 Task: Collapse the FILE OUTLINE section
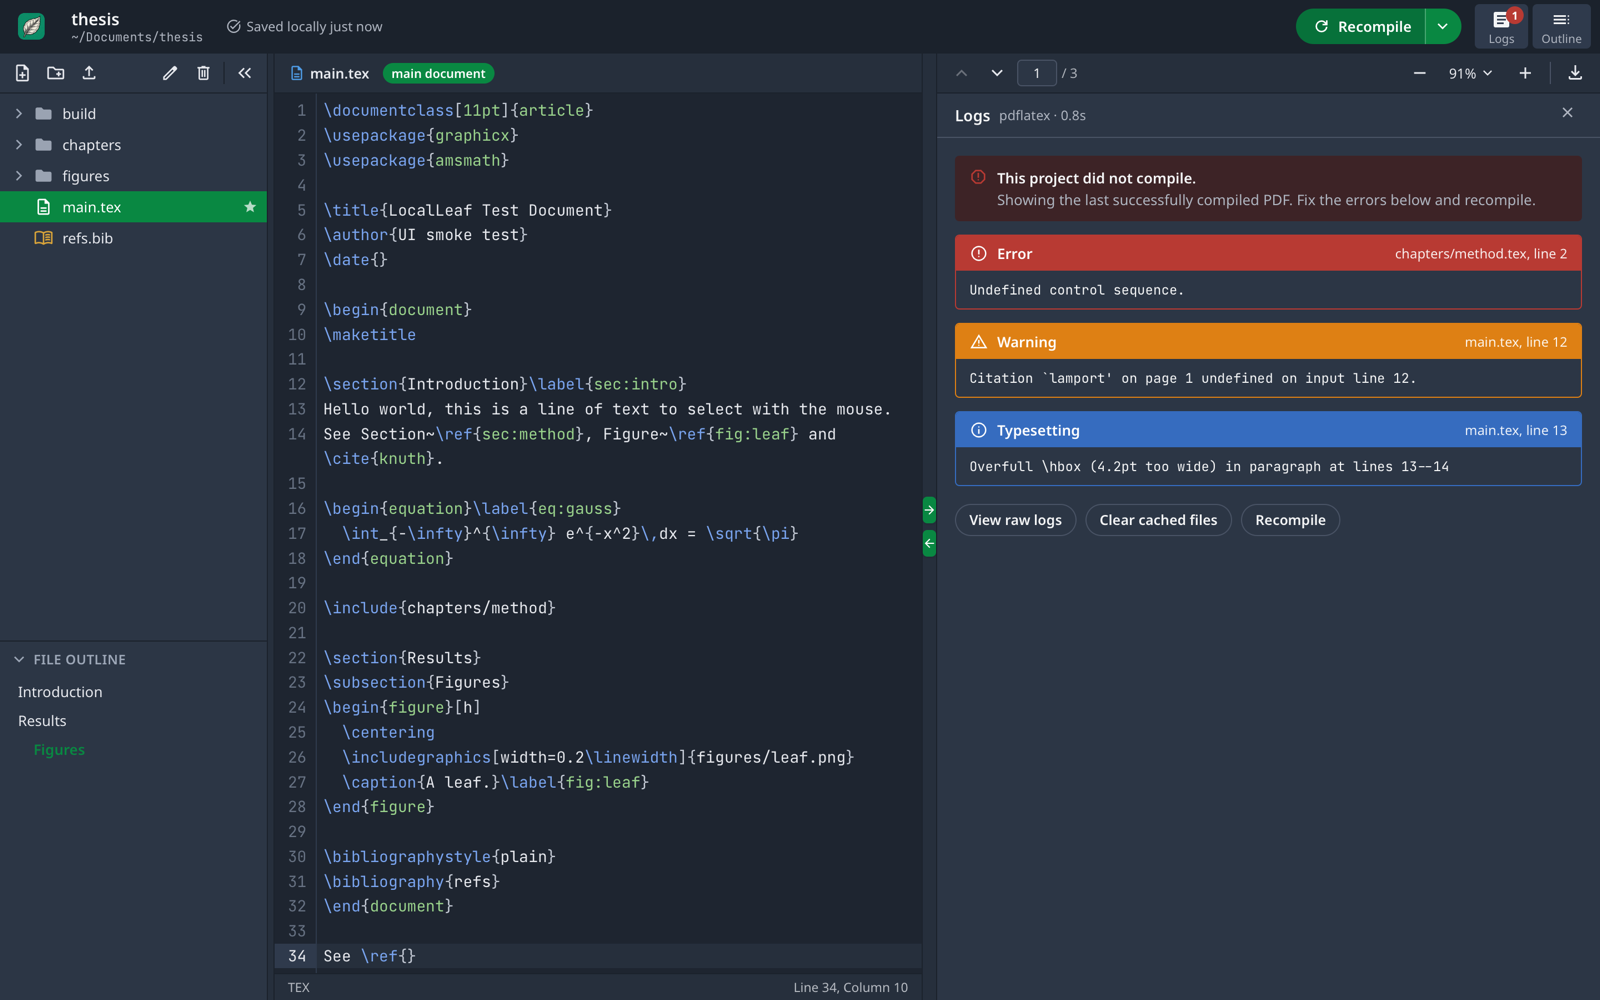tap(19, 660)
